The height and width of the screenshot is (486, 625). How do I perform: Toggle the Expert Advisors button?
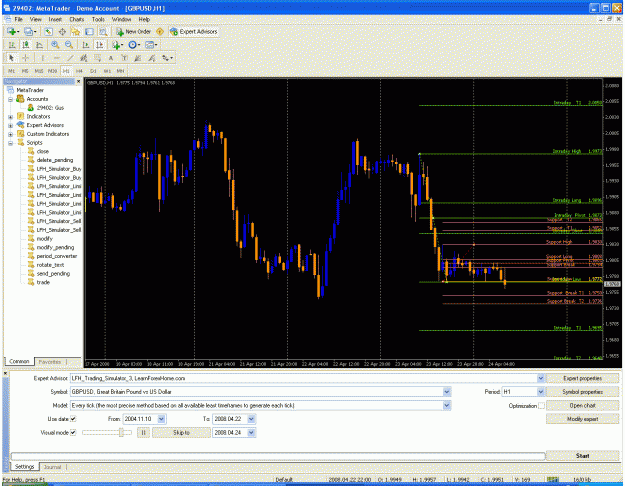point(194,31)
